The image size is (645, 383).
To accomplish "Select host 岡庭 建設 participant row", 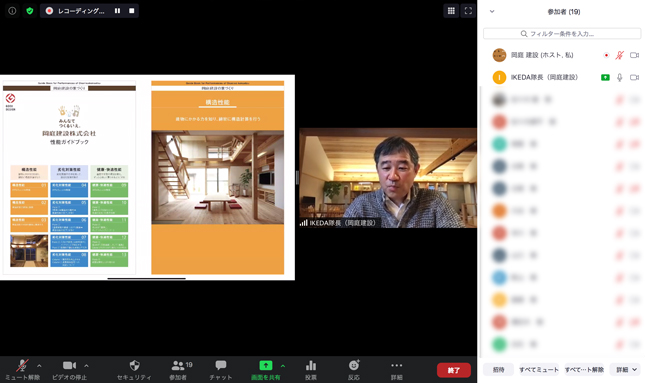I will click(x=562, y=55).
